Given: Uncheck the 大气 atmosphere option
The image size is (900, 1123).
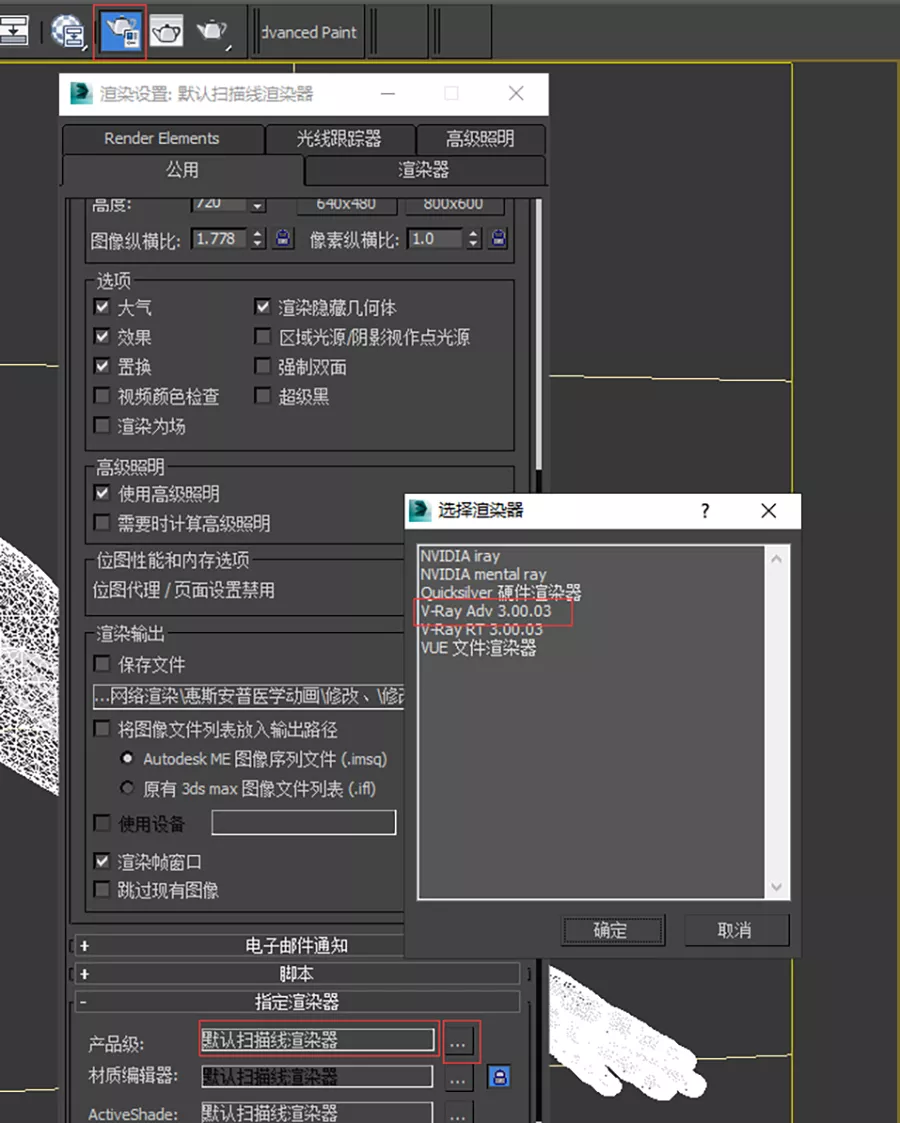Looking at the screenshot, I should 102,307.
